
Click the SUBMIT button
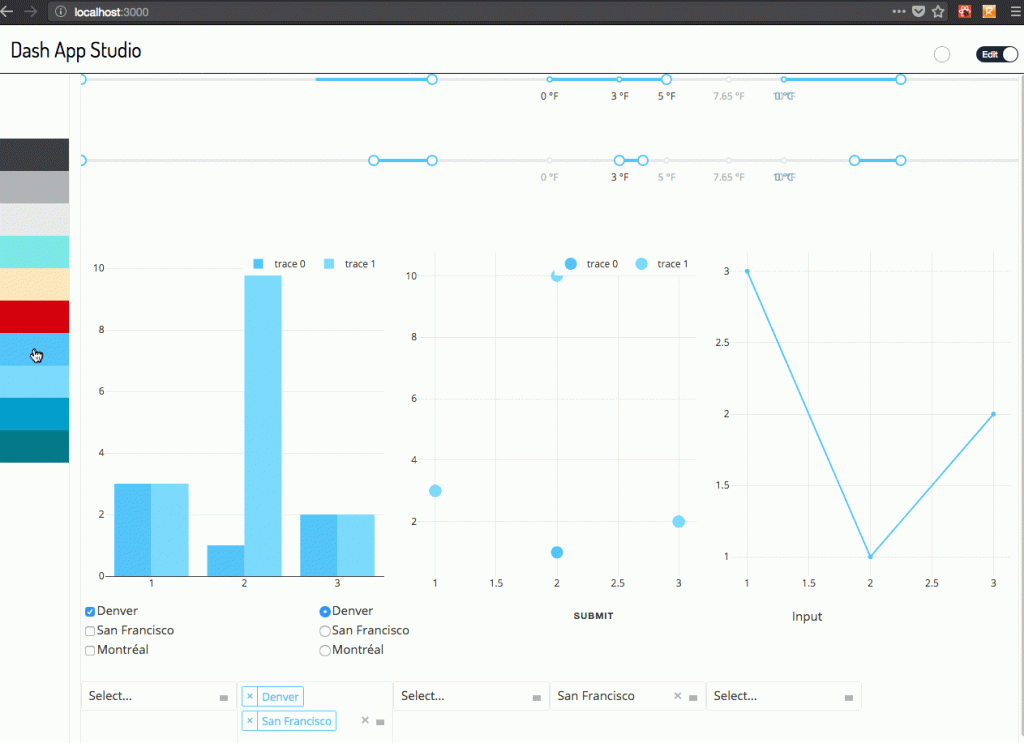pos(593,616)
